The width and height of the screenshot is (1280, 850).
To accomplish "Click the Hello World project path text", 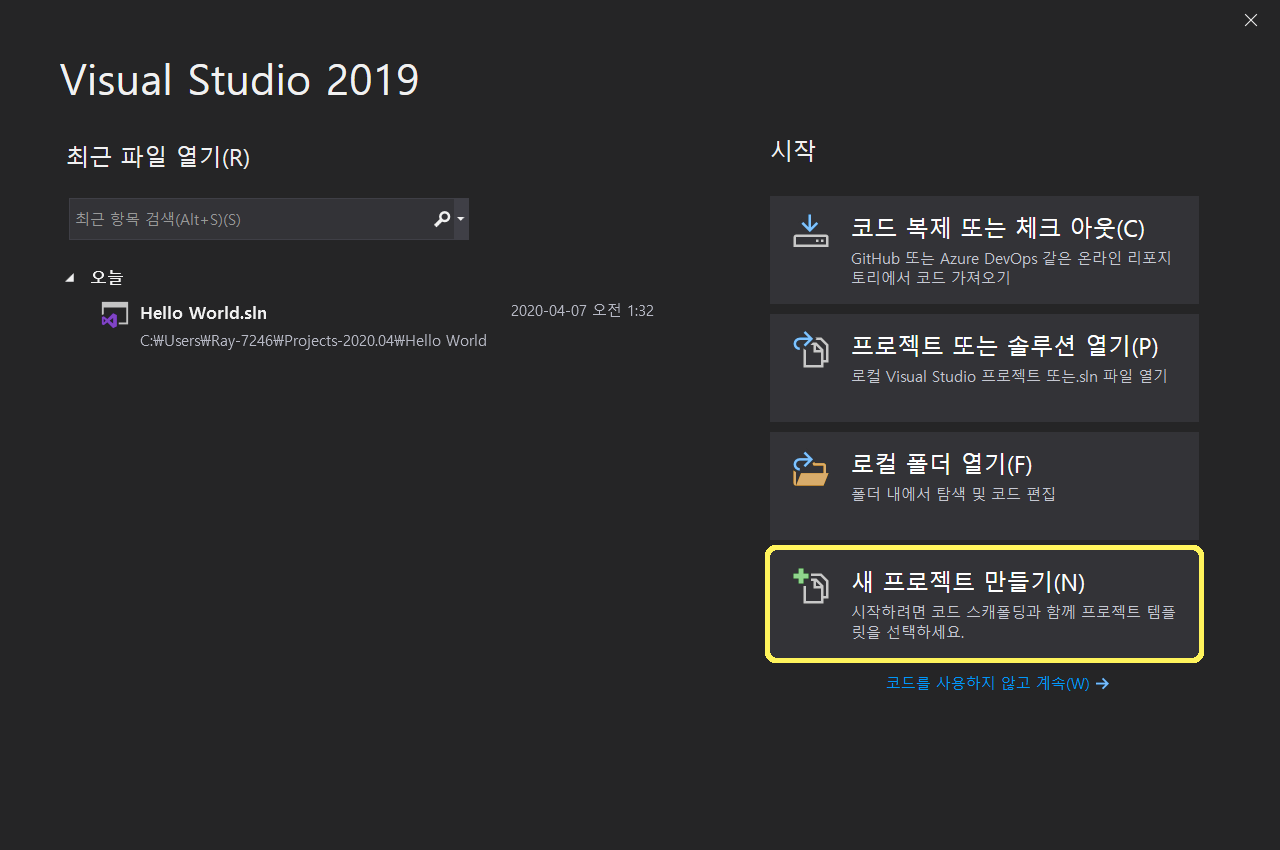I will 313,341.
